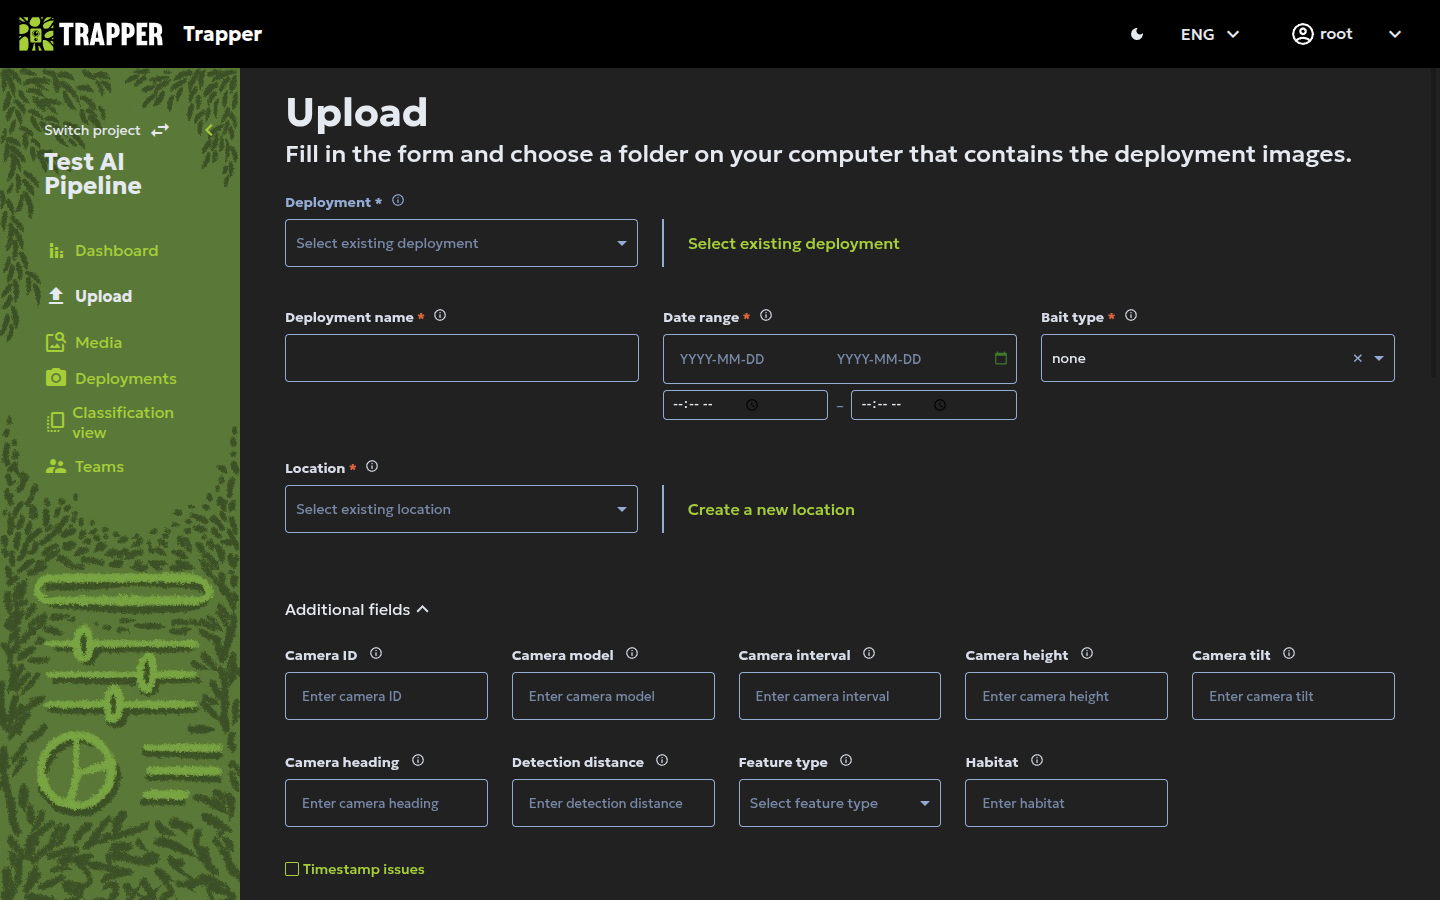Click the Enter camera ID field

386,696
